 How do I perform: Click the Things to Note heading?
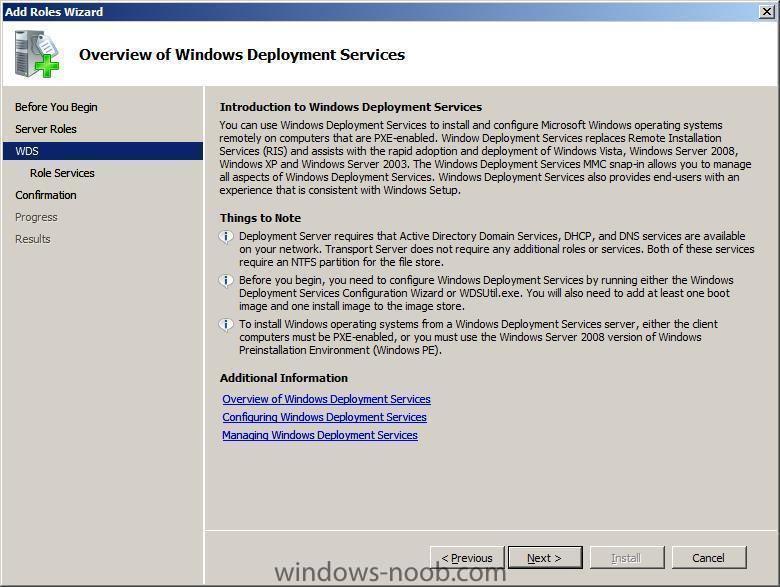coord(260,218)
